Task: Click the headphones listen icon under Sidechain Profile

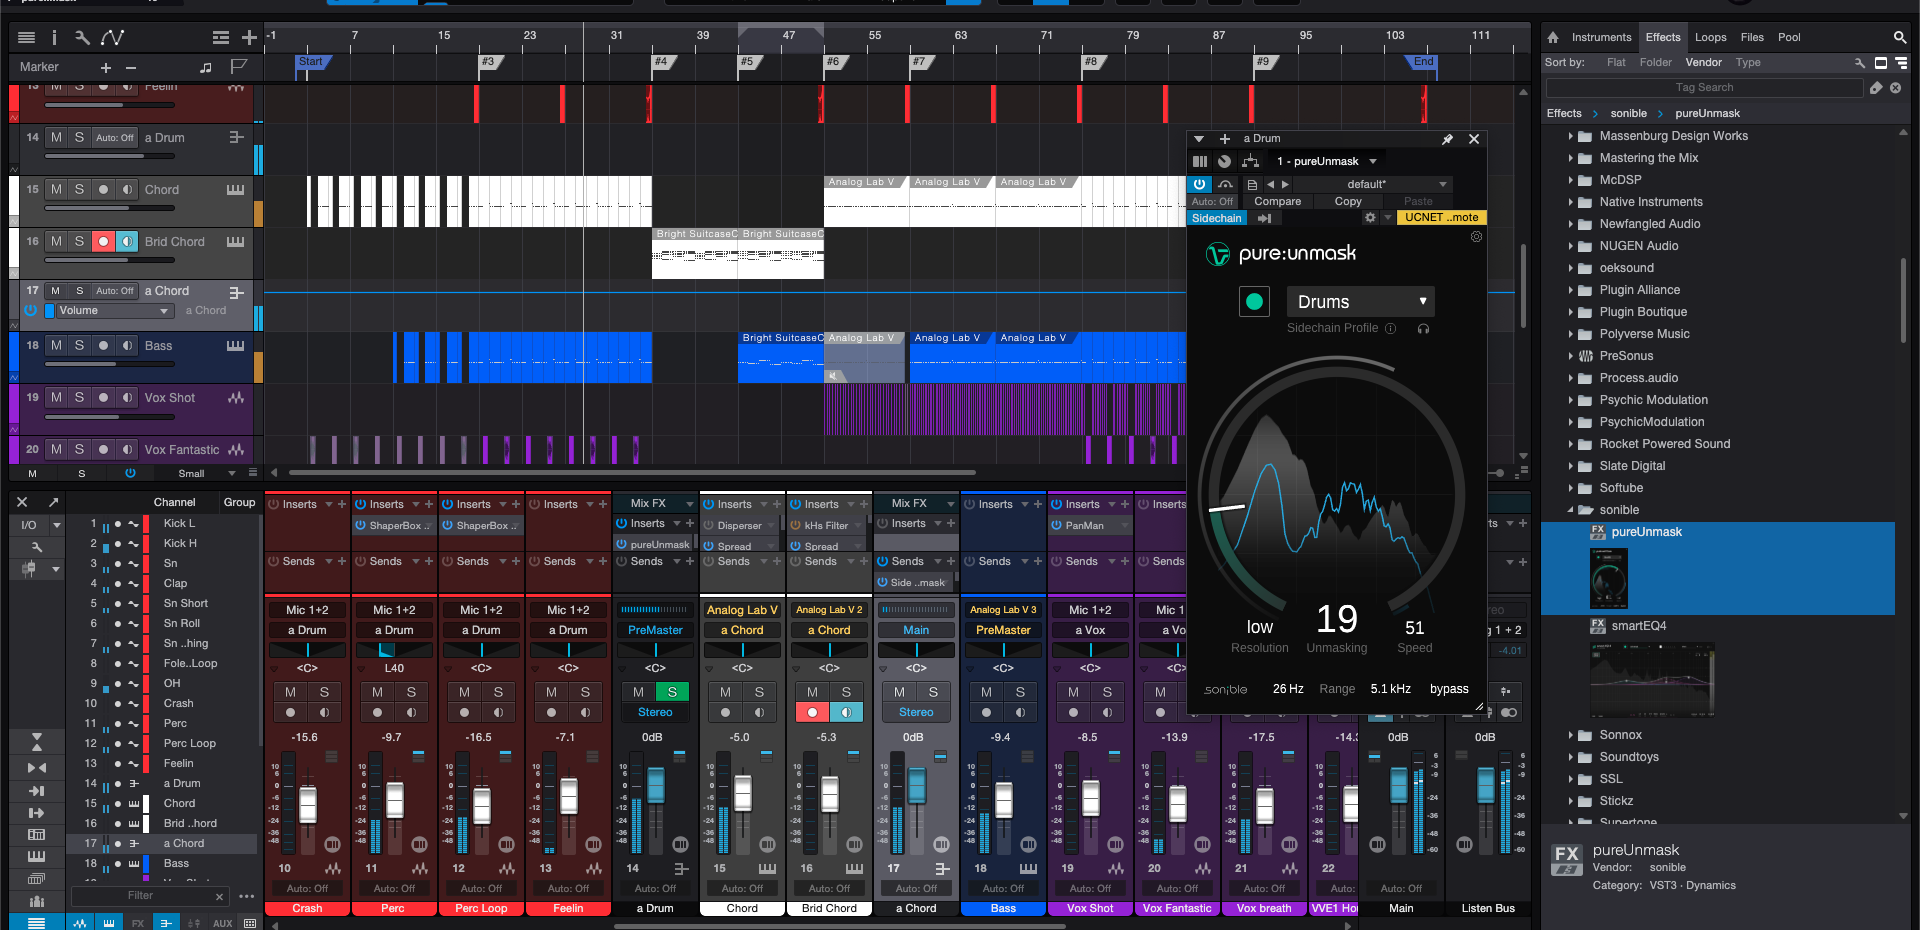Action: click(1423, 328)
